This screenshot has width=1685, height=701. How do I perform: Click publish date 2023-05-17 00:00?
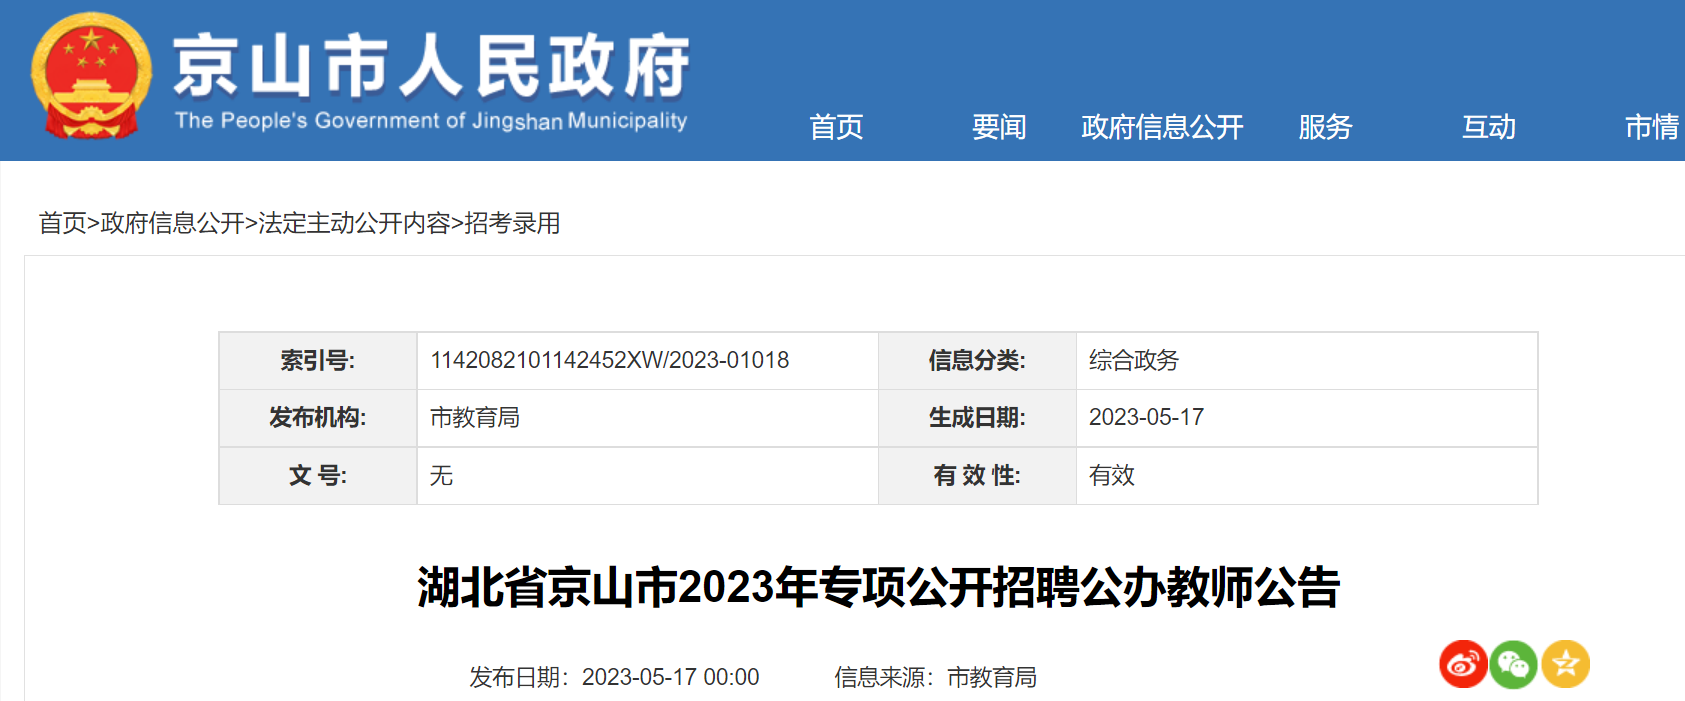(671, 677)
